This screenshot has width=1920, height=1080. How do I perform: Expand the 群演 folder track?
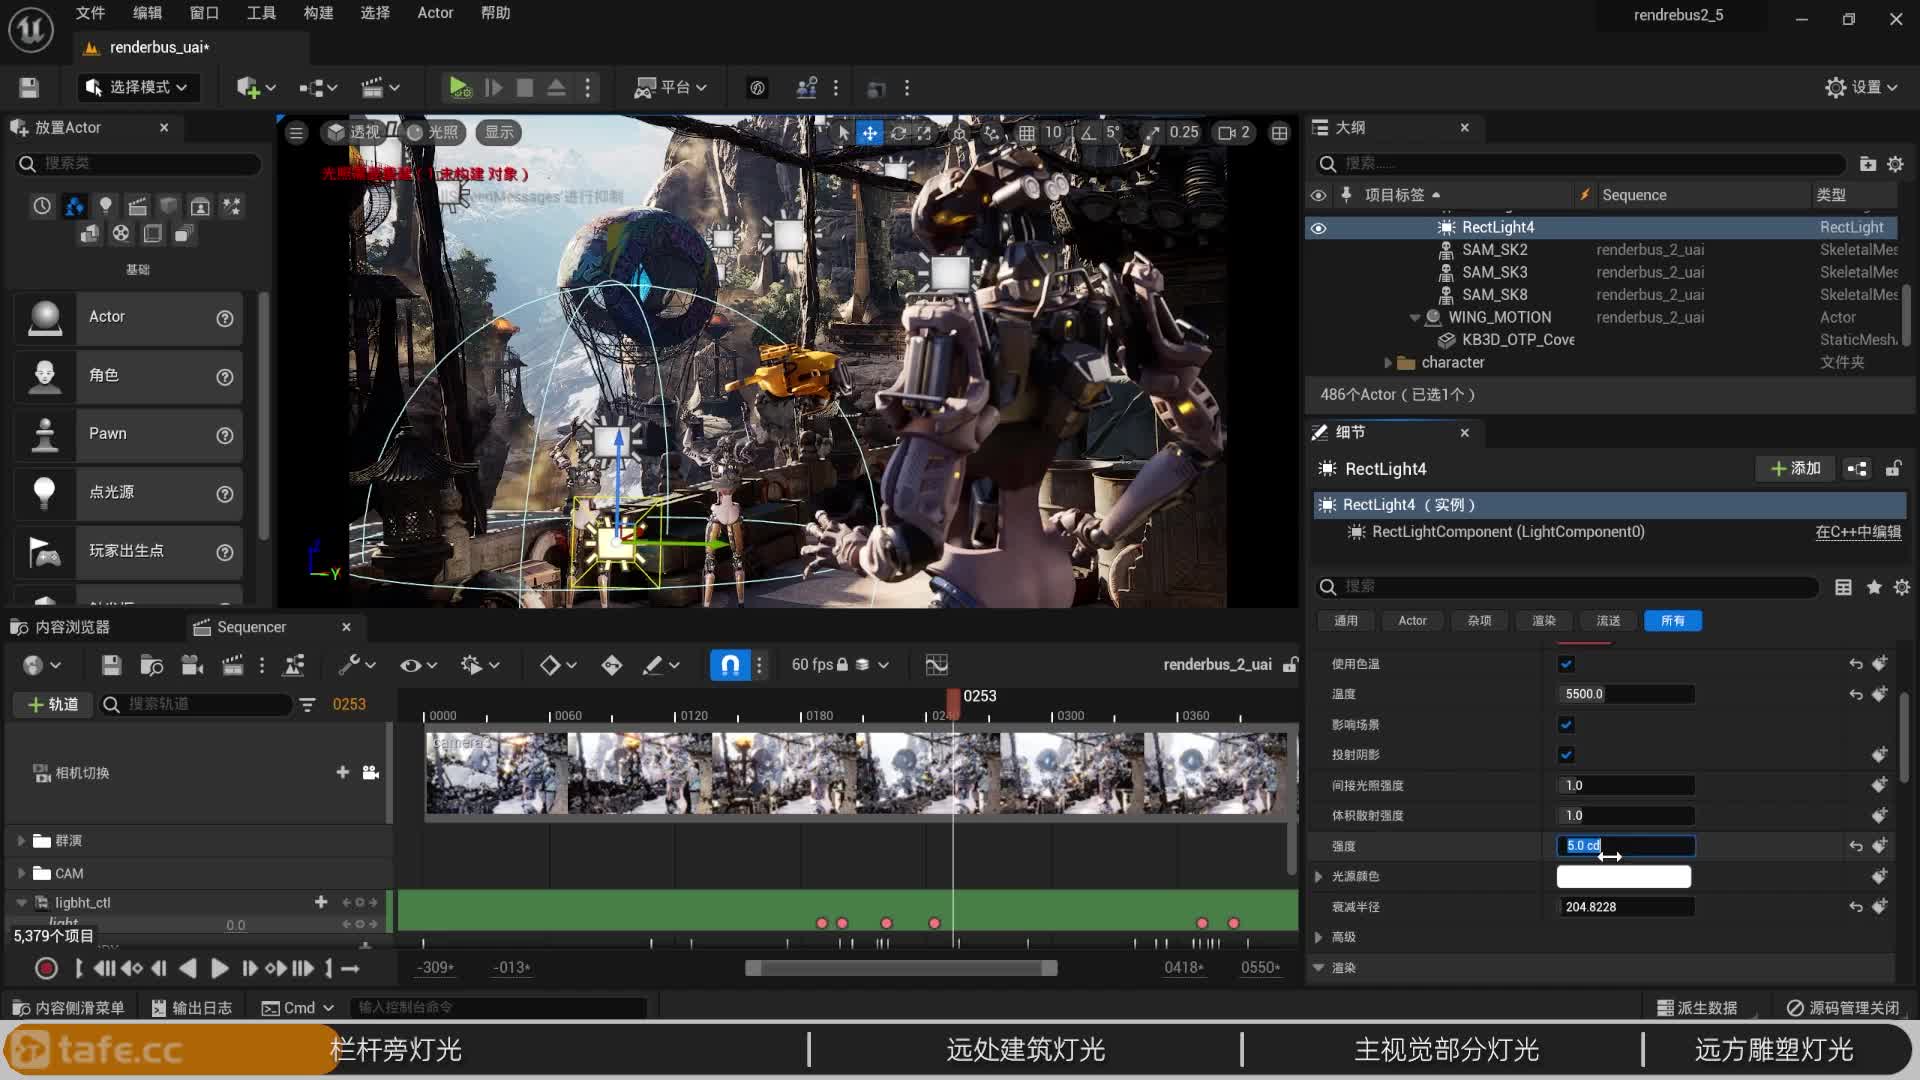21,841
